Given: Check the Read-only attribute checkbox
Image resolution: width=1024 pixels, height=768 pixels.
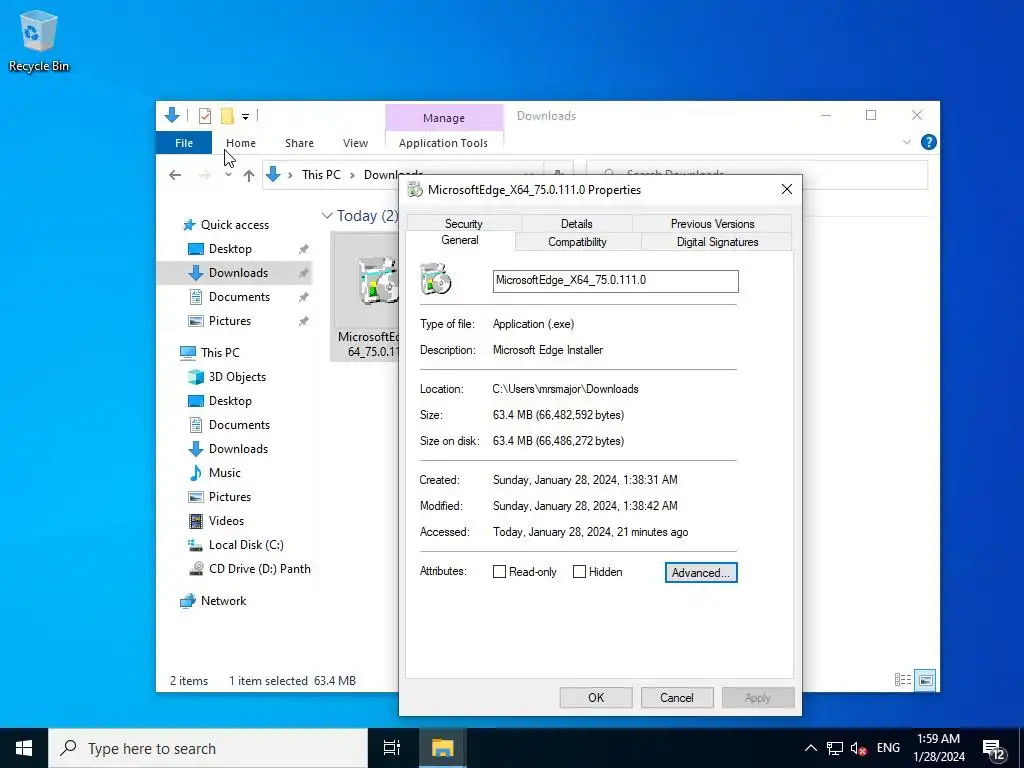Looking at the screenshot, I should pyautogui.click(x=499, y=571).
